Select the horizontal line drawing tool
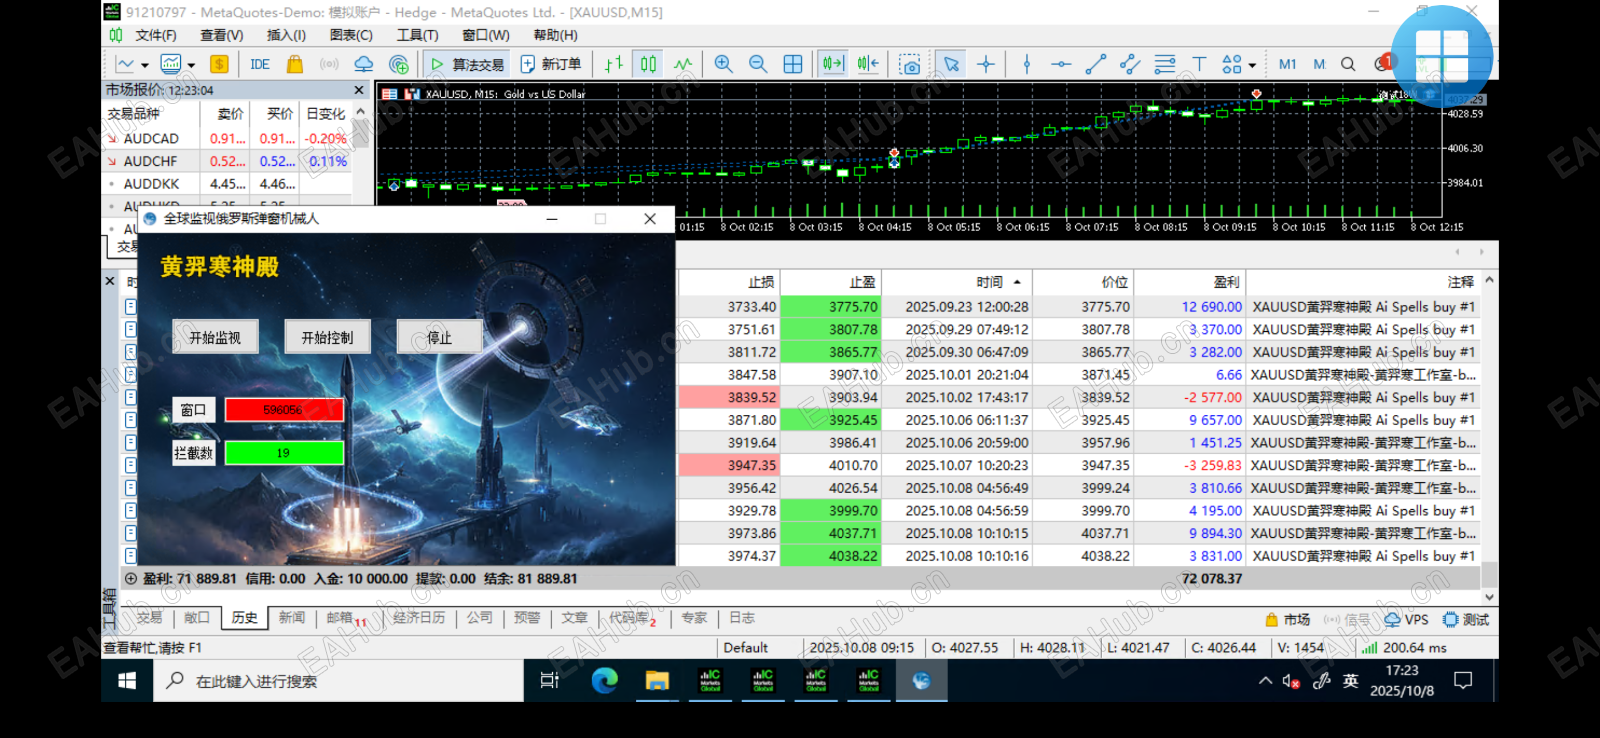Screen dimensions: 1600x738 pyautogui.click(x=1061, y=64)
